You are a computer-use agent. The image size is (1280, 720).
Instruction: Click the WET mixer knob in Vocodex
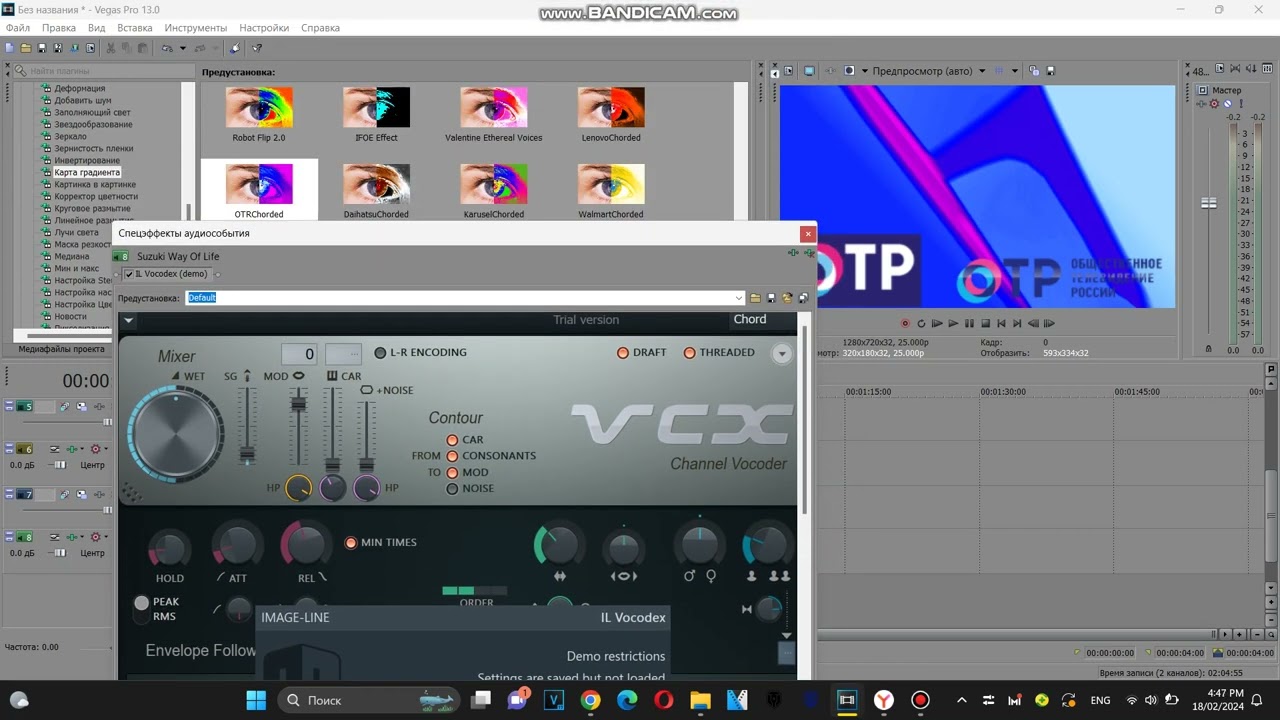[x=176, y=435]
